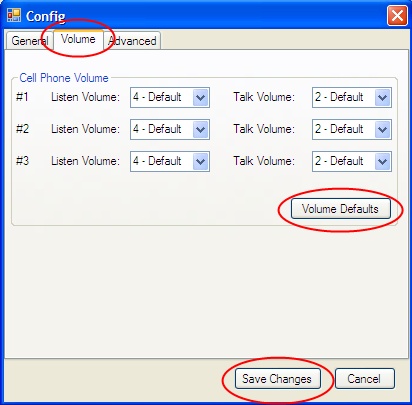Image resolution: width=412 pixels, height=405 pixels.
Task: Click #3 Talk Volume value field
Action: point(352,161)
